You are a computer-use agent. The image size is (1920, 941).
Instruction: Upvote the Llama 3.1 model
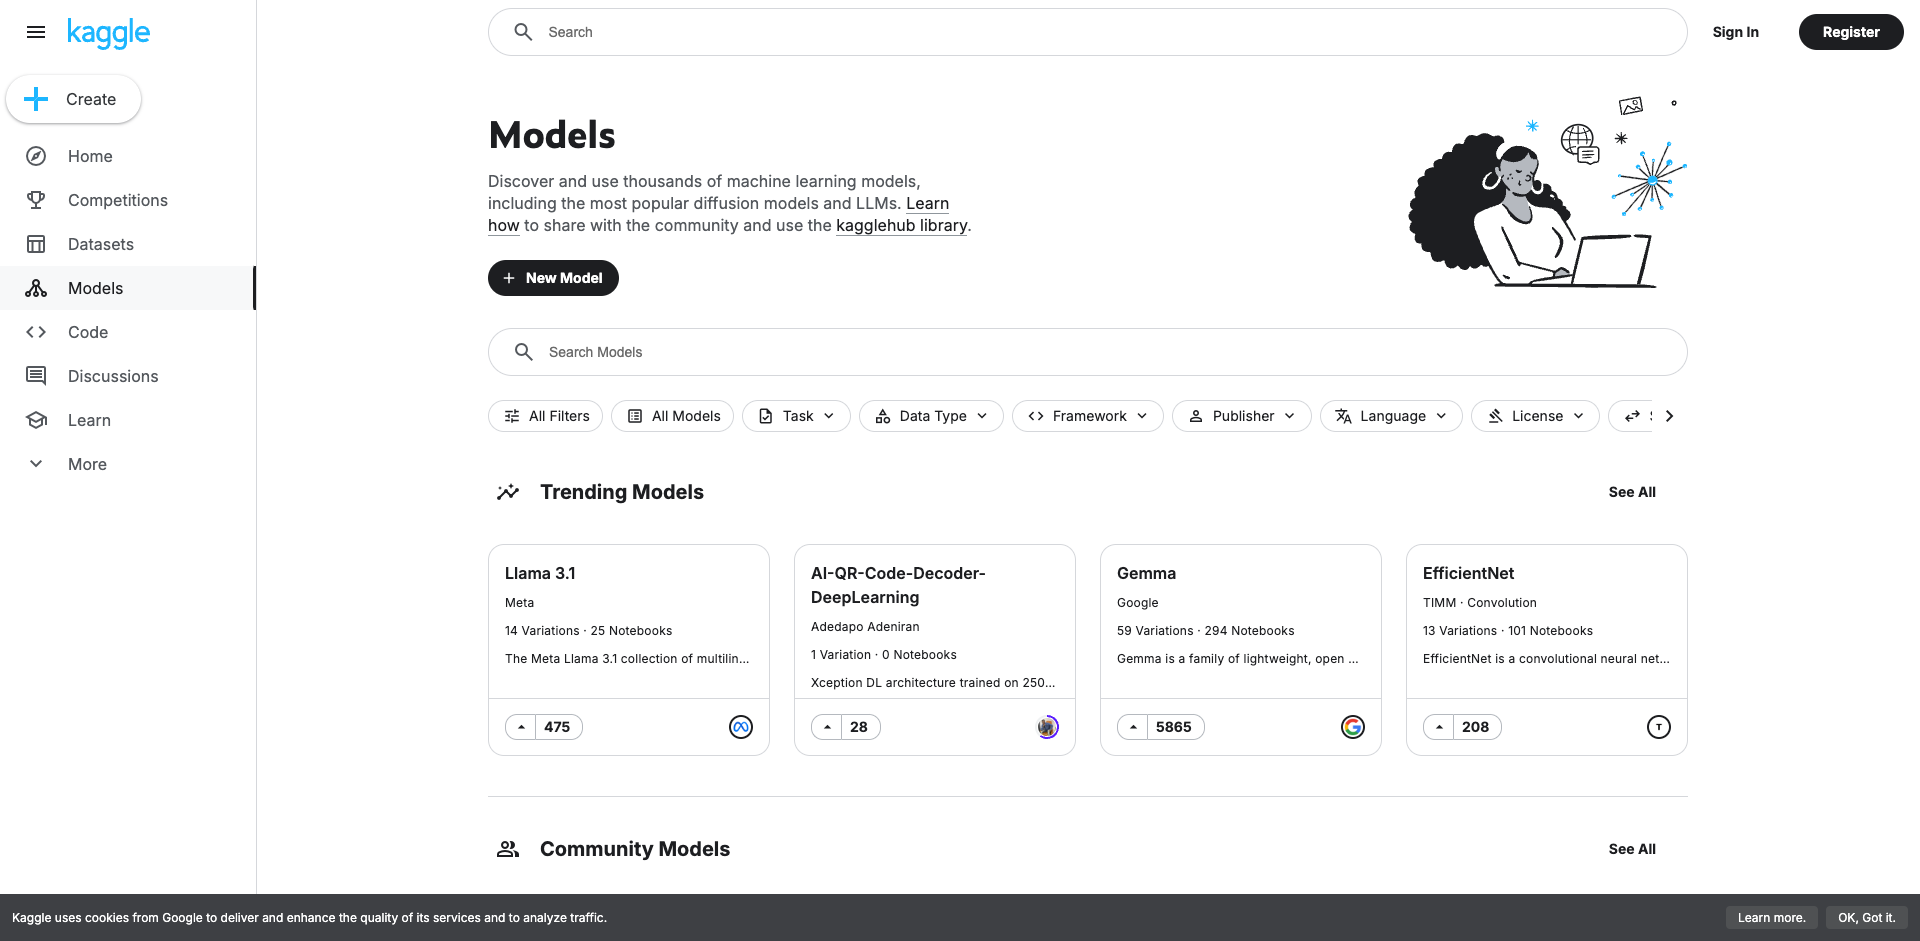(521, 727)
